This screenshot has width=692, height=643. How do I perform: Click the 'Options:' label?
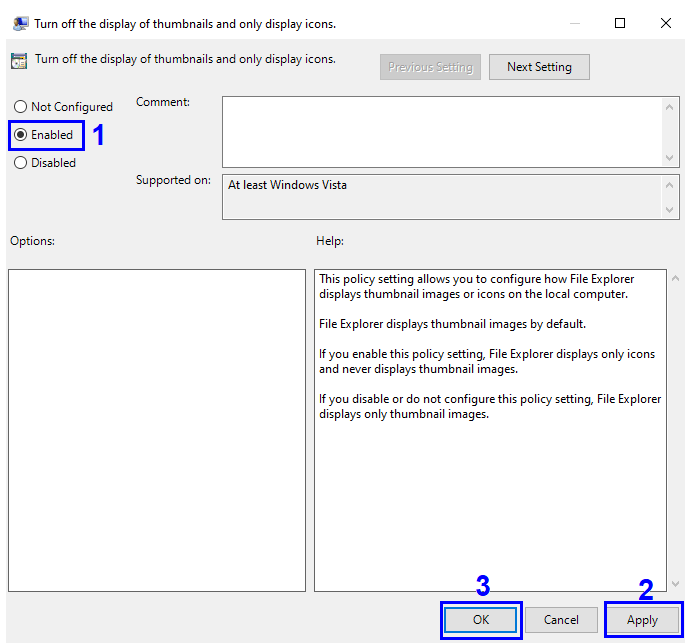tap(33, 241)
